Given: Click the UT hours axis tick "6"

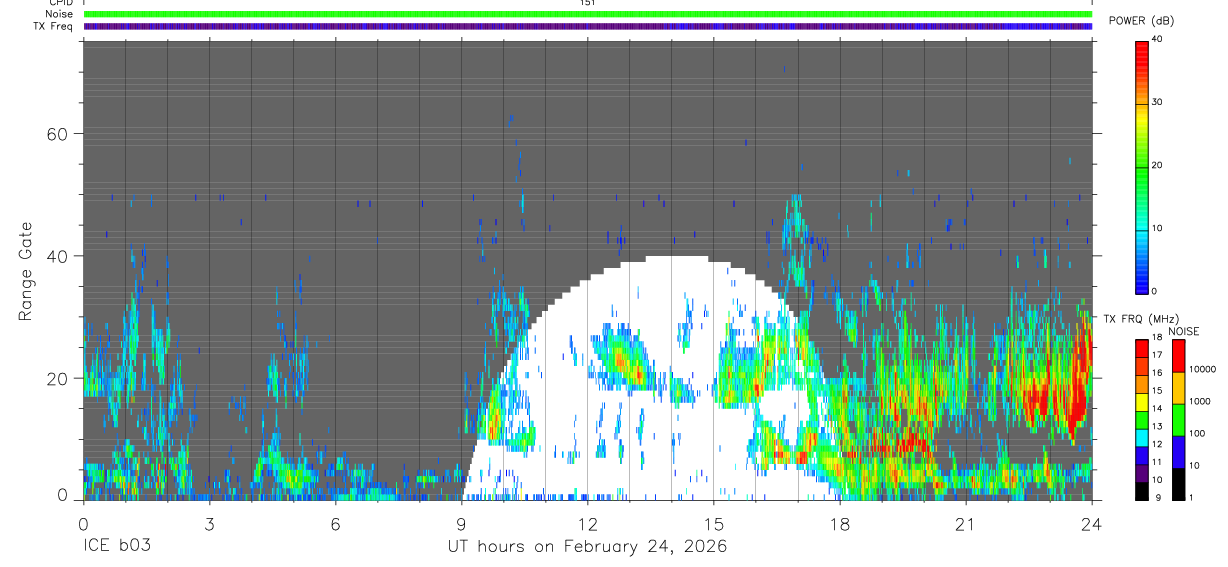Looking at the screenshot, I should pos(335,524).
